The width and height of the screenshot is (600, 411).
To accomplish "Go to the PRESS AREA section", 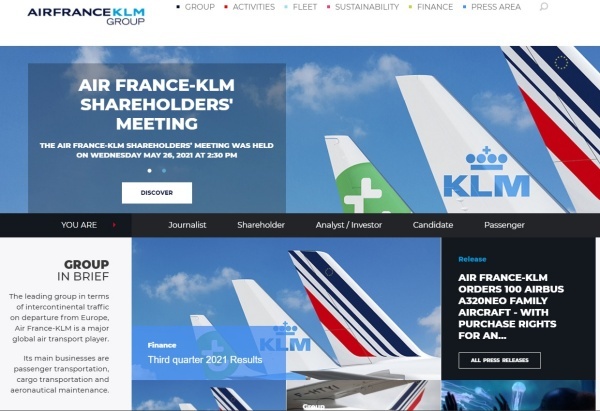I will pos(496,7).
